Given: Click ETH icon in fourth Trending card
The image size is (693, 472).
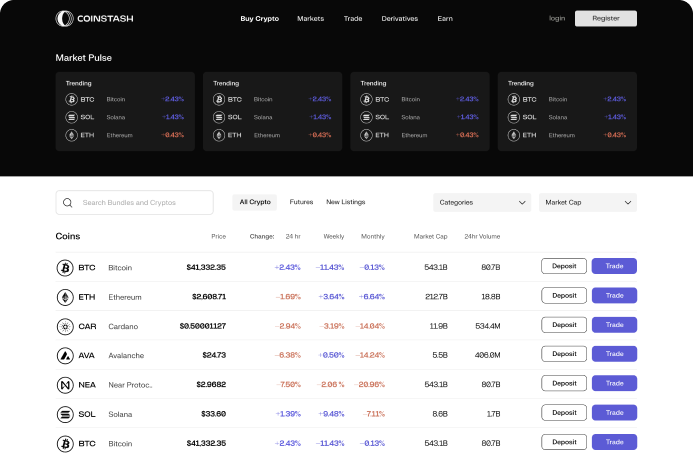Looking at the screenshot, I should [x=514, y=135].
